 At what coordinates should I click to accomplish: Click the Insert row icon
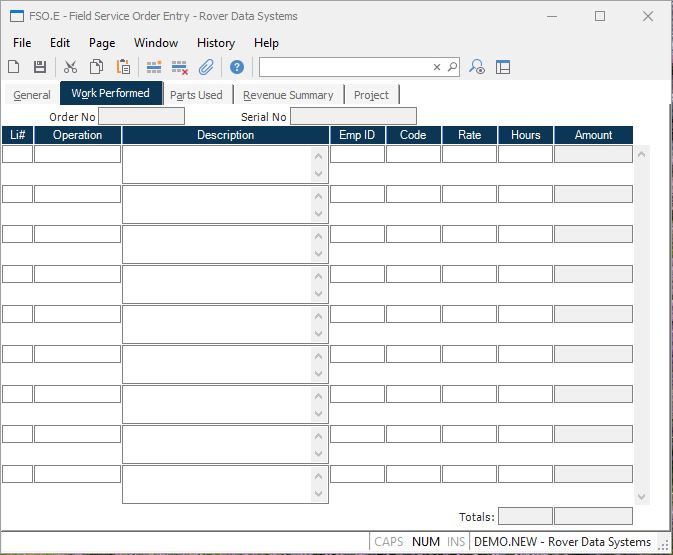(154, 67)
